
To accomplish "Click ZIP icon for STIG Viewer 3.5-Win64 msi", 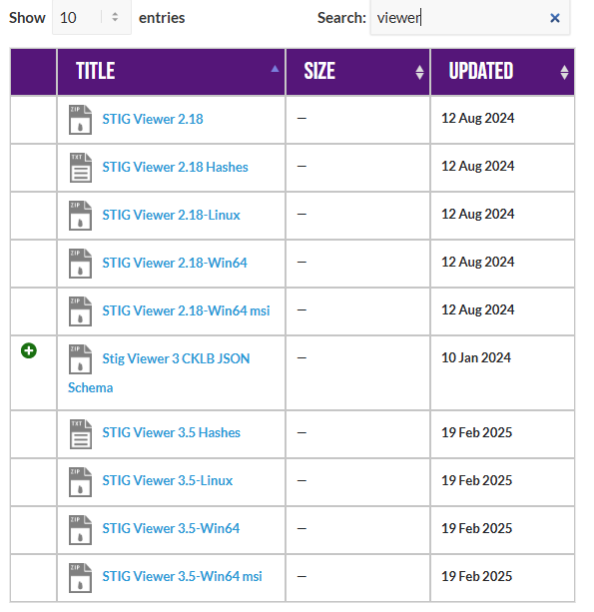I will pyautogui.click(x=80, y=578).
